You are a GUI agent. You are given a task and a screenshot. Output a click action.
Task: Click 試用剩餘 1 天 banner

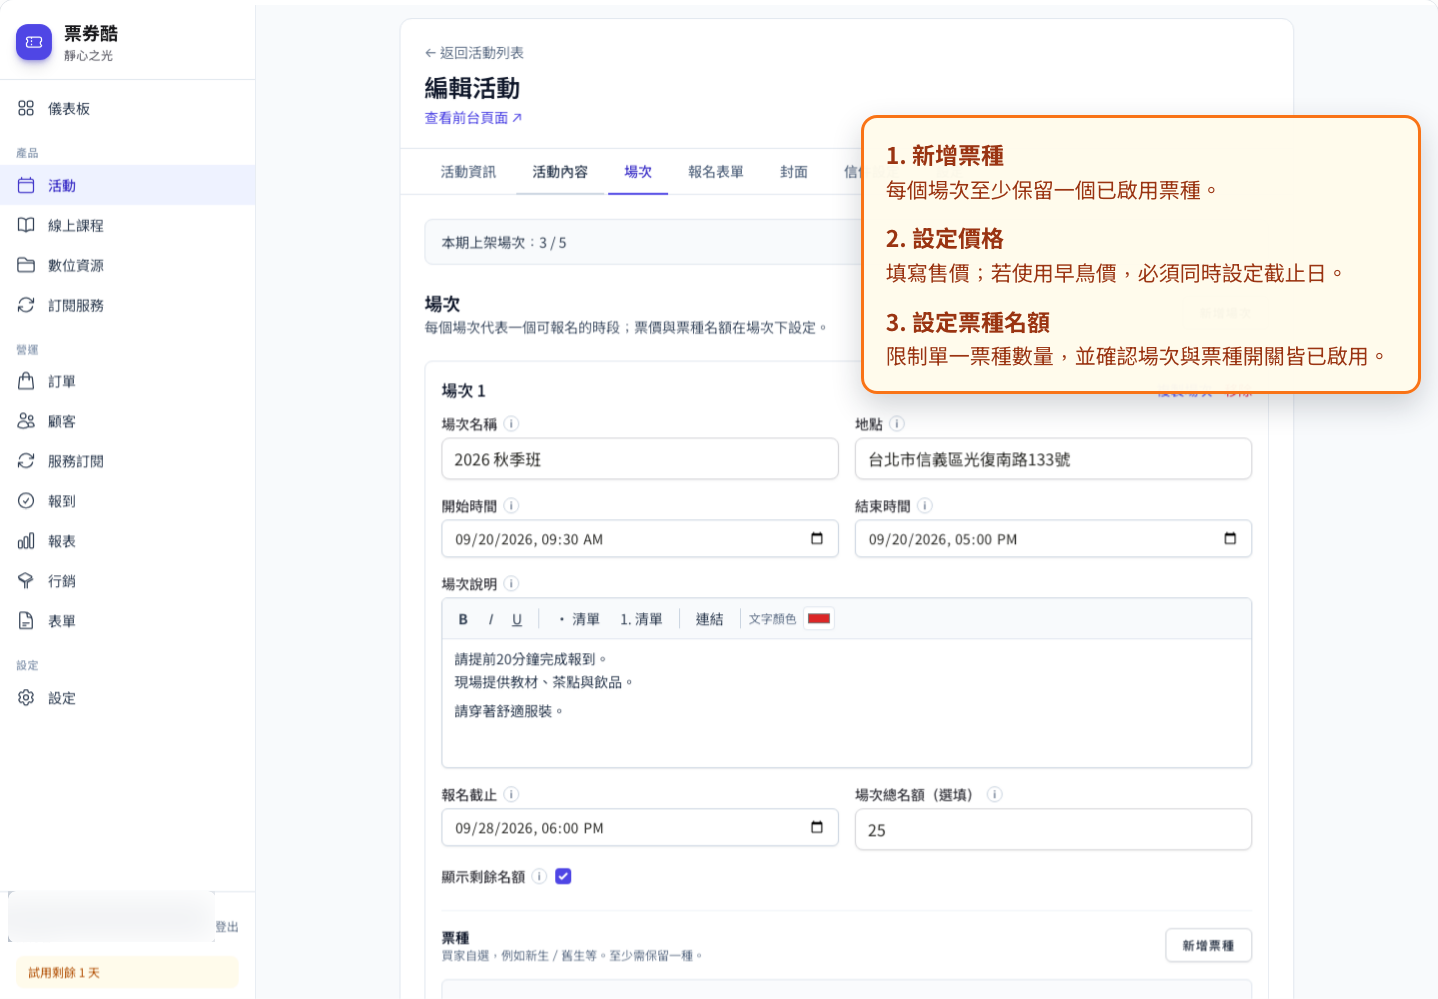(127, 972)
